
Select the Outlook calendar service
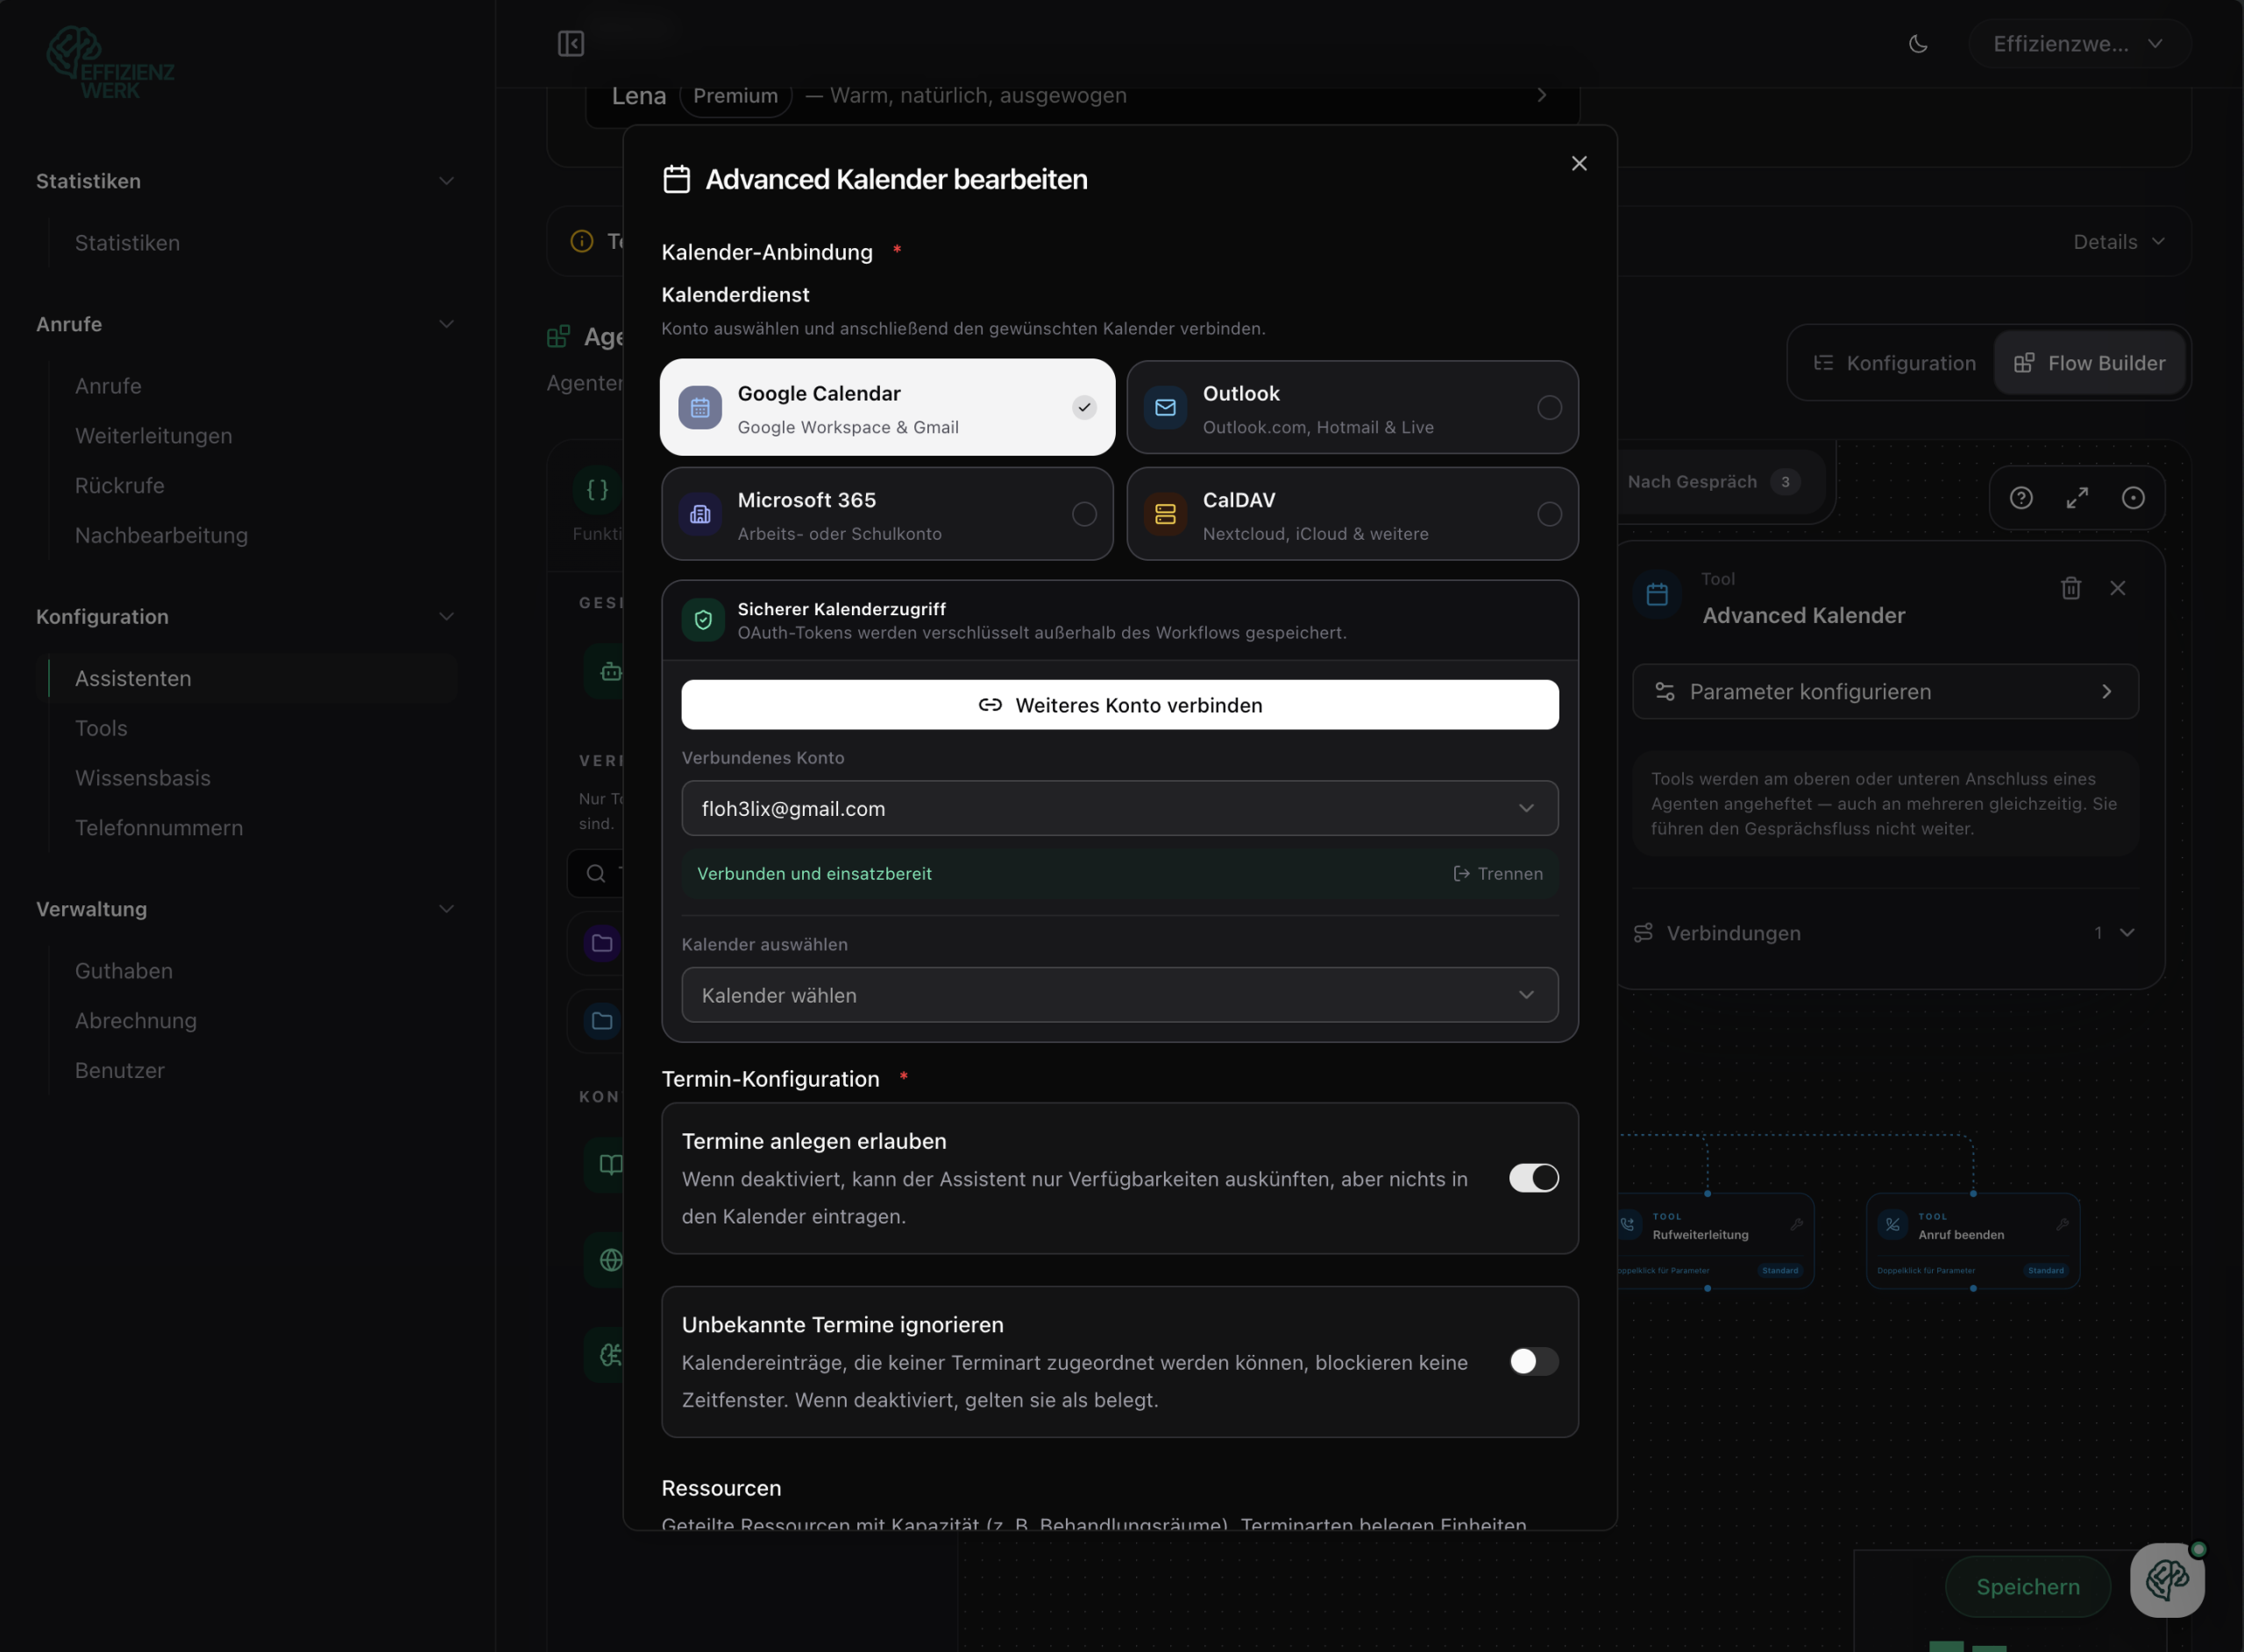(1352, 407)
